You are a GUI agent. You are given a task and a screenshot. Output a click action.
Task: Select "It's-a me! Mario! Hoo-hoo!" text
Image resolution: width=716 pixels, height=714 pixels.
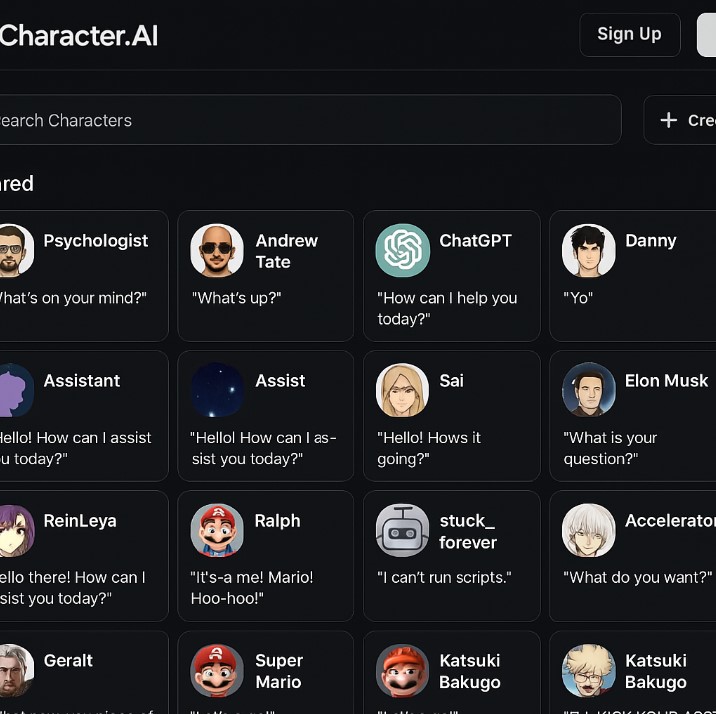pos(252,588)
